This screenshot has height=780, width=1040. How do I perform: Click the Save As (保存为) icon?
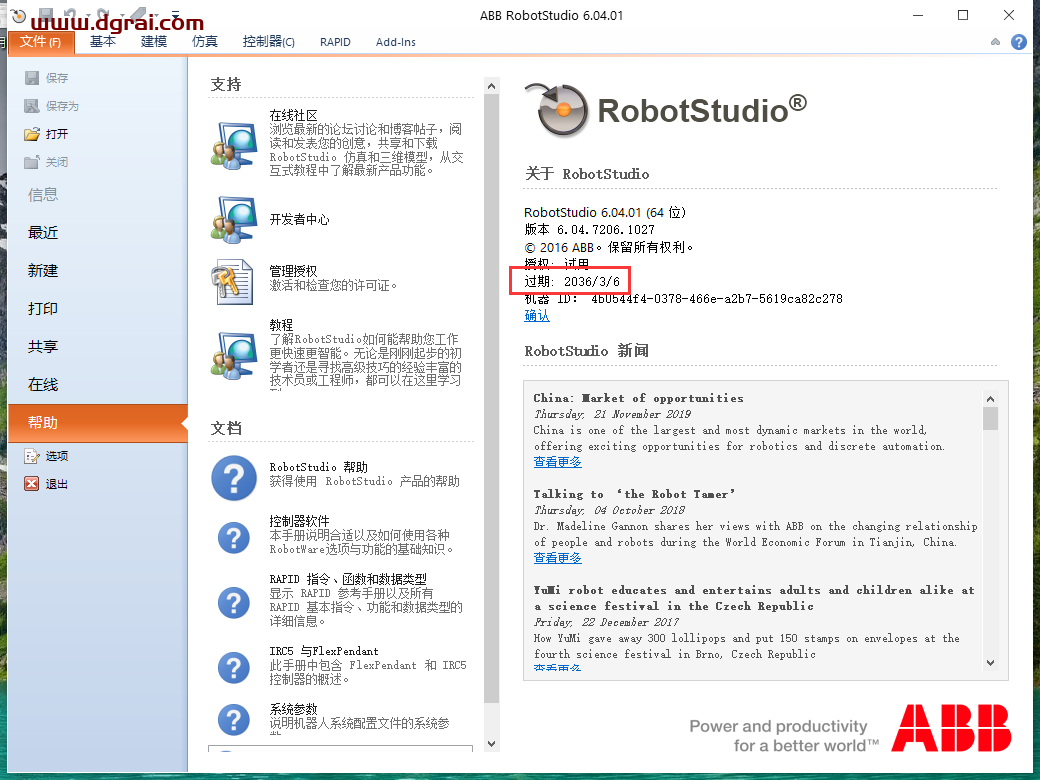point(32,106)
